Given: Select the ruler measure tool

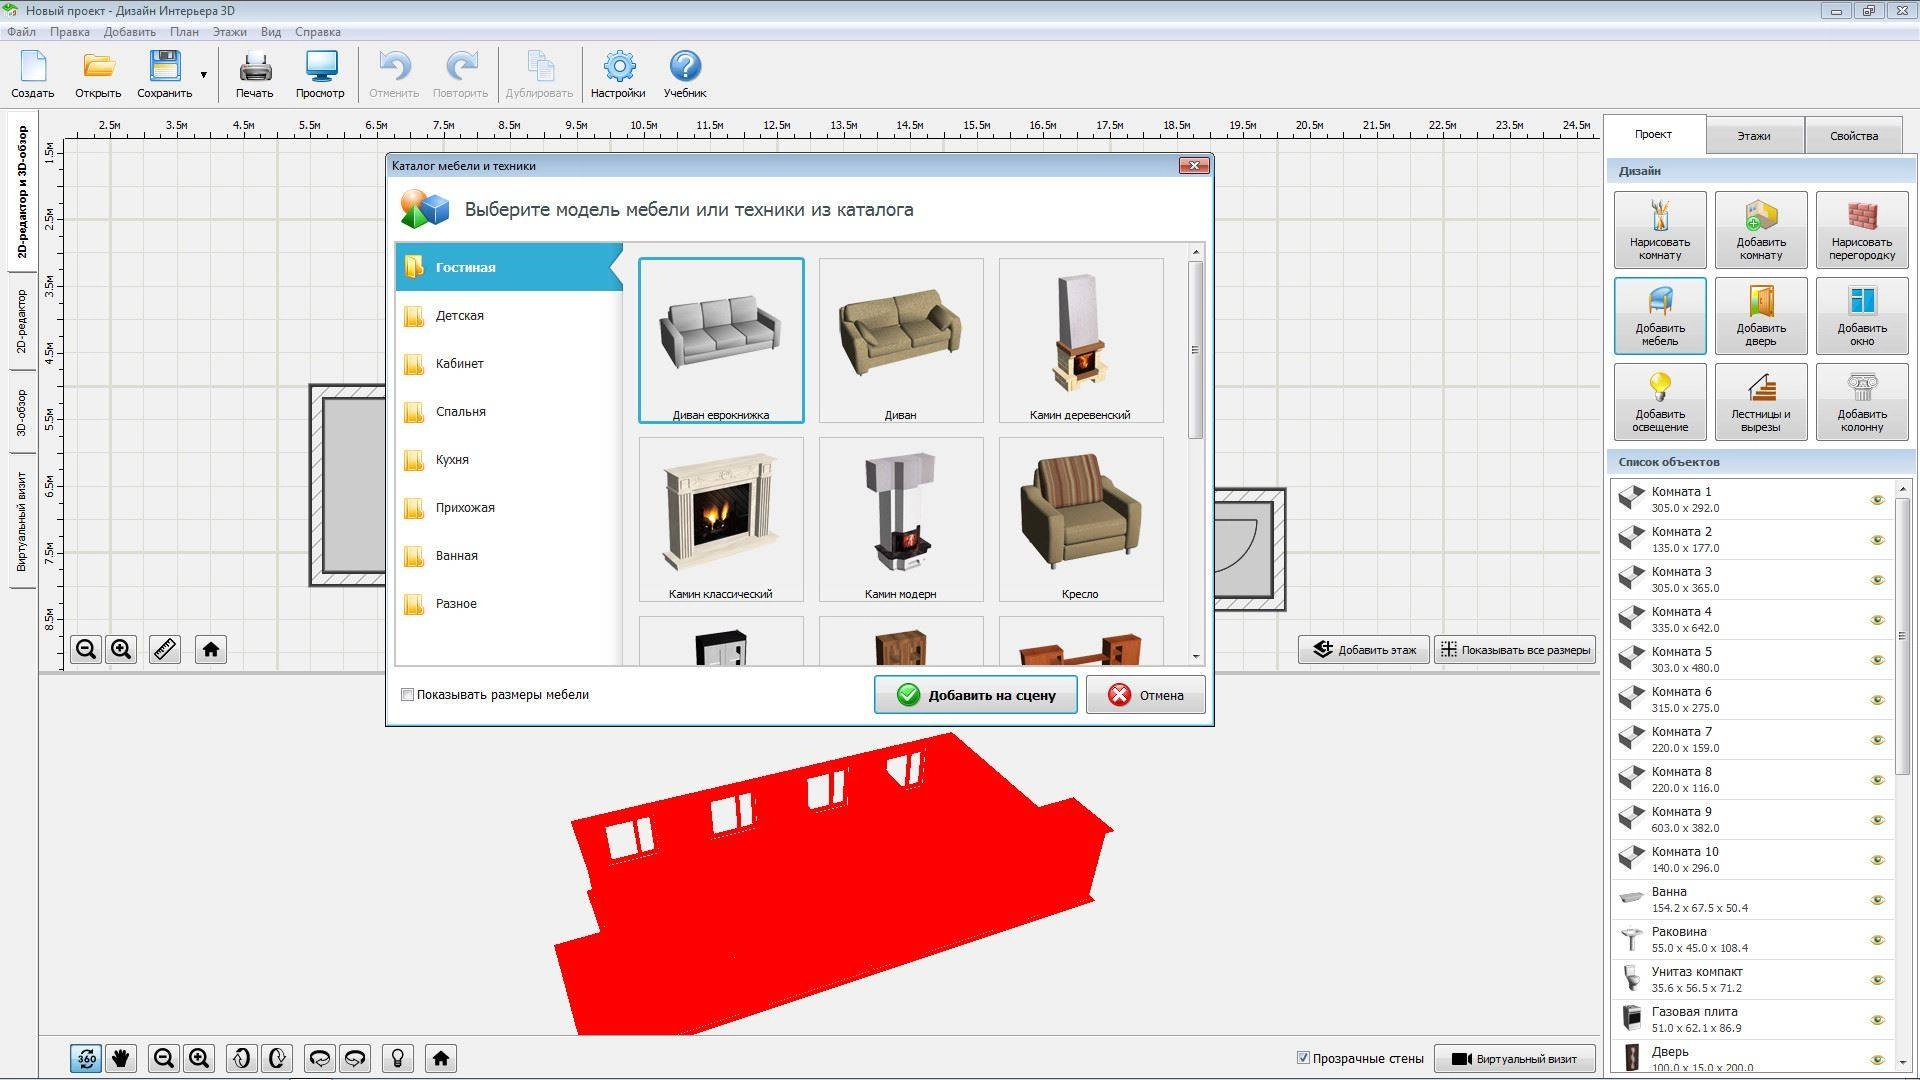Looking at the screenshot, I should pyautogui.click(x=165, y=649).
